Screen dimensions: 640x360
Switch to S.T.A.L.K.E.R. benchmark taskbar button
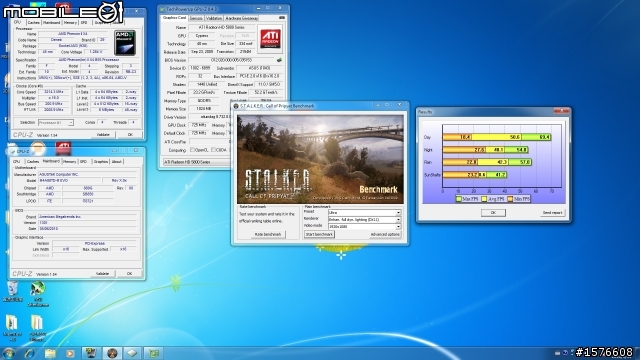coord(112,353)
